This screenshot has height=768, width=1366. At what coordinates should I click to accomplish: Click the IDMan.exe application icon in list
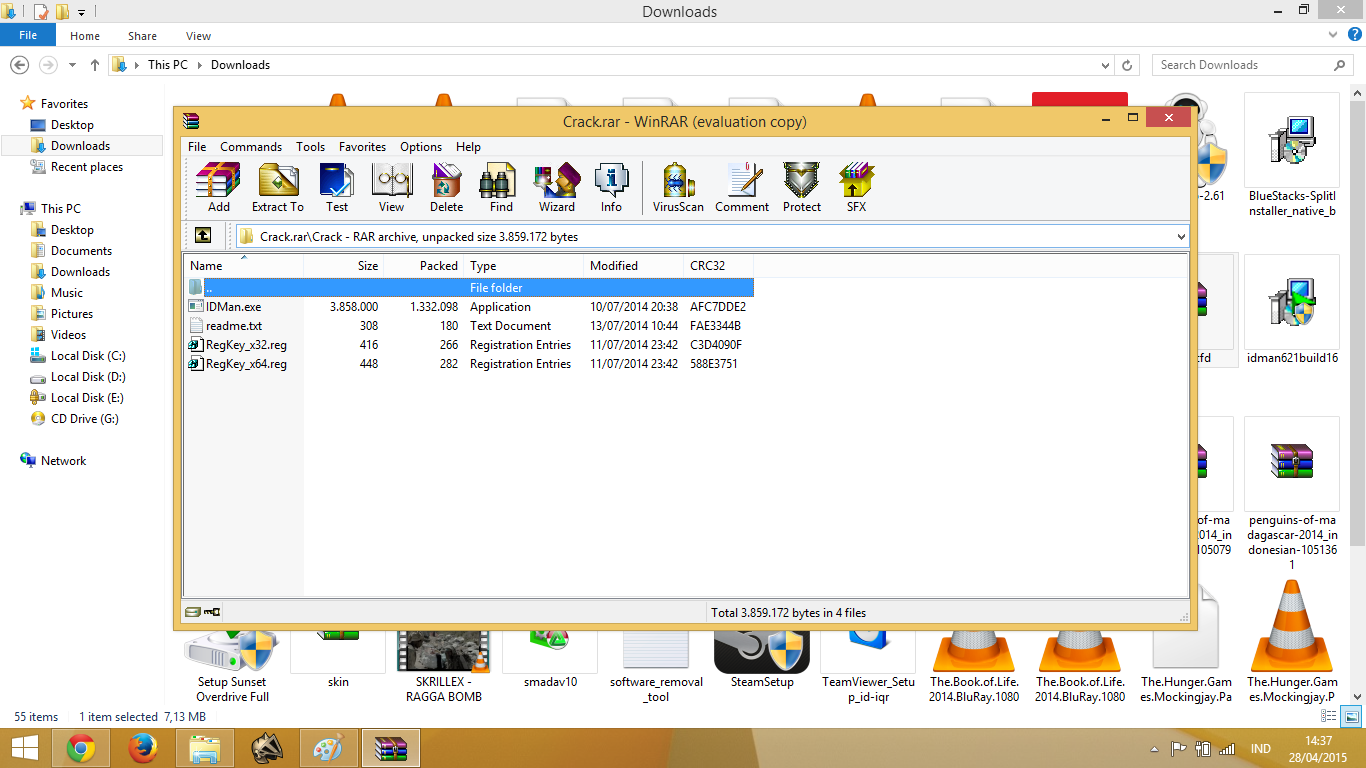click(196, 306)
